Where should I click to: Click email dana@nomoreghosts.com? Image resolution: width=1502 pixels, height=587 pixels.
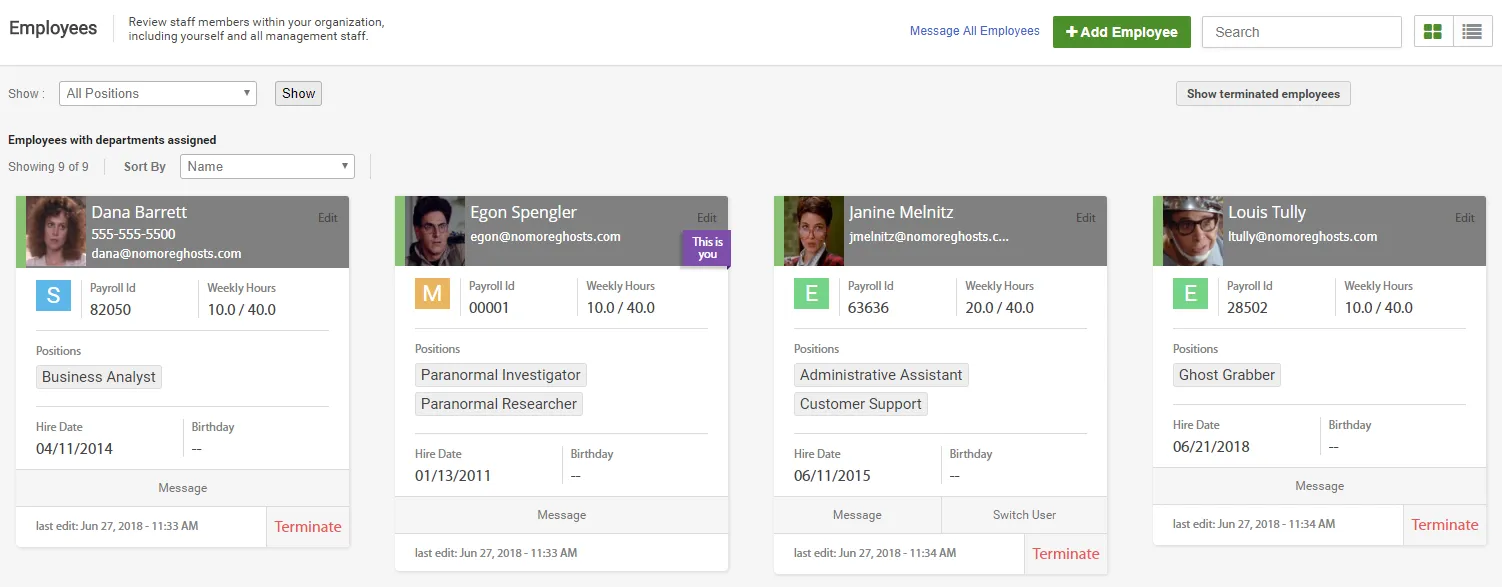[x=167, y=254]
